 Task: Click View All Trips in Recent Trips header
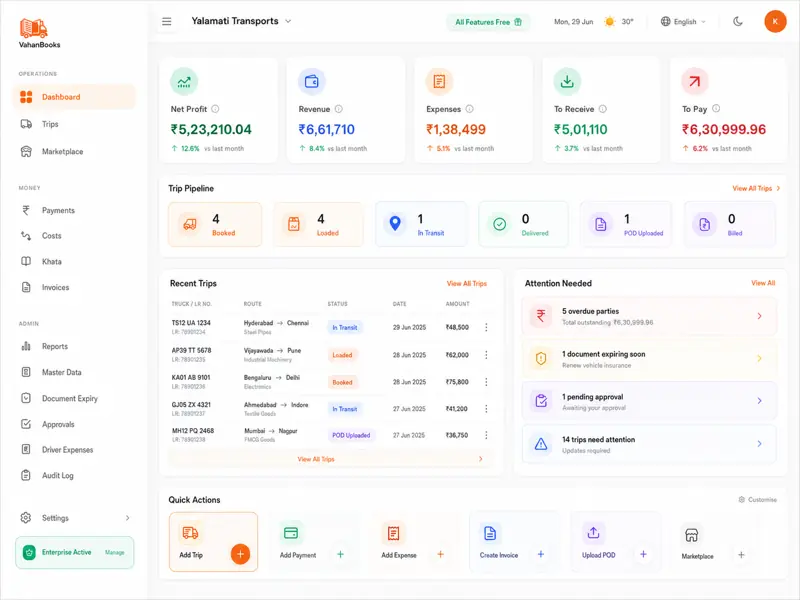pos(467,284)
